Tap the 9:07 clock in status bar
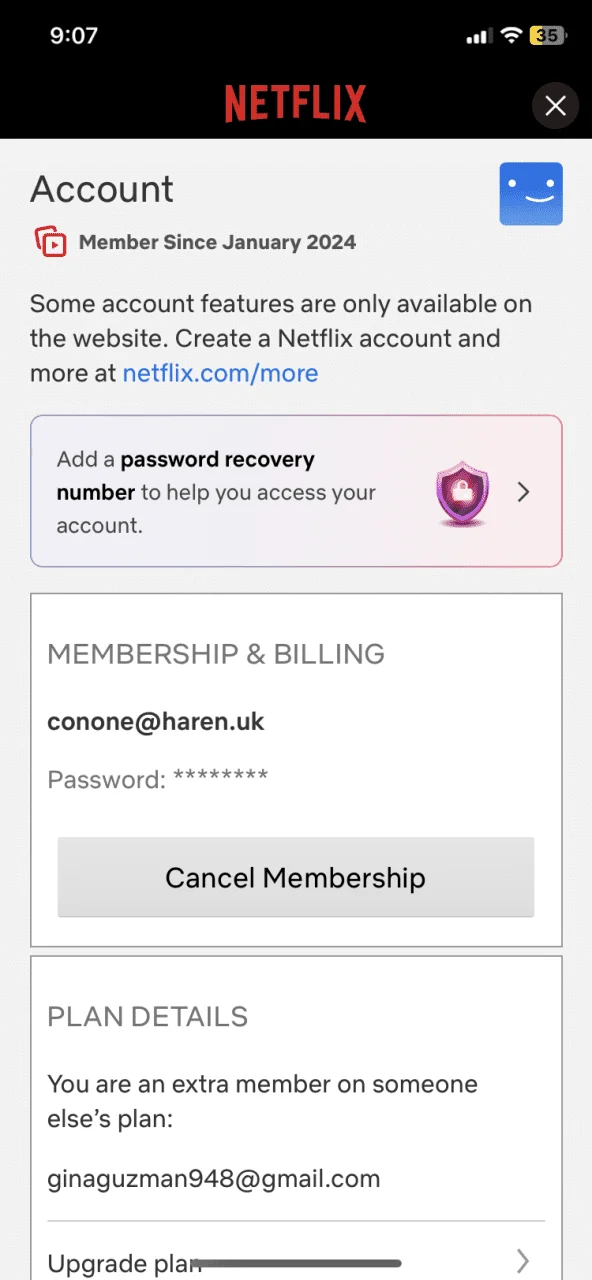The image size is (592, 1280). pyautogui.click(x=74, y=36)
